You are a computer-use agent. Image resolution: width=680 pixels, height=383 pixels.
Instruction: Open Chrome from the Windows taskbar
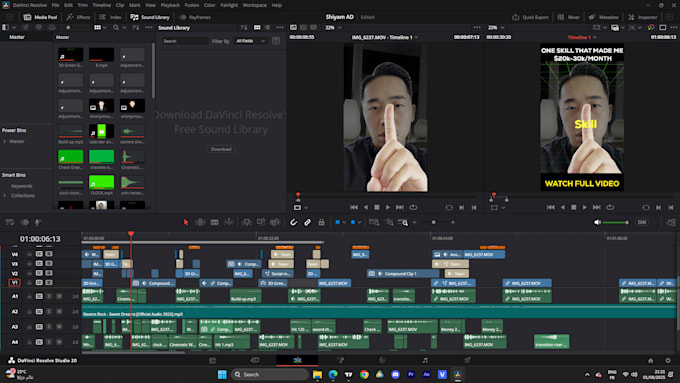point(364,374)
